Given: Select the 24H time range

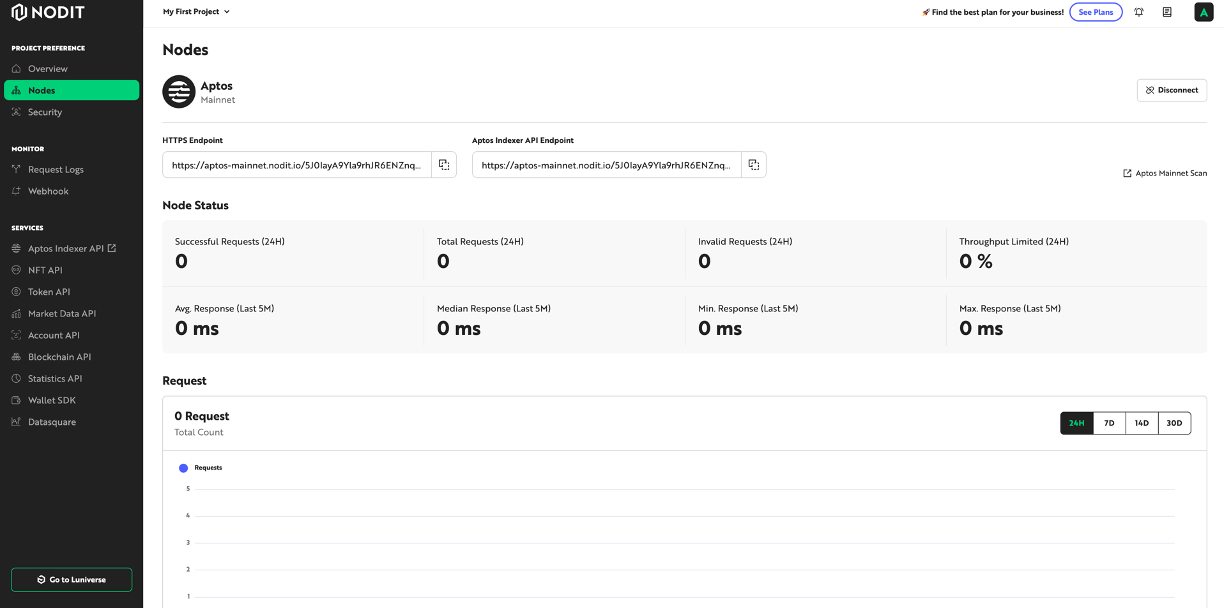Looking at the screenshot, I should [1076, 423].
